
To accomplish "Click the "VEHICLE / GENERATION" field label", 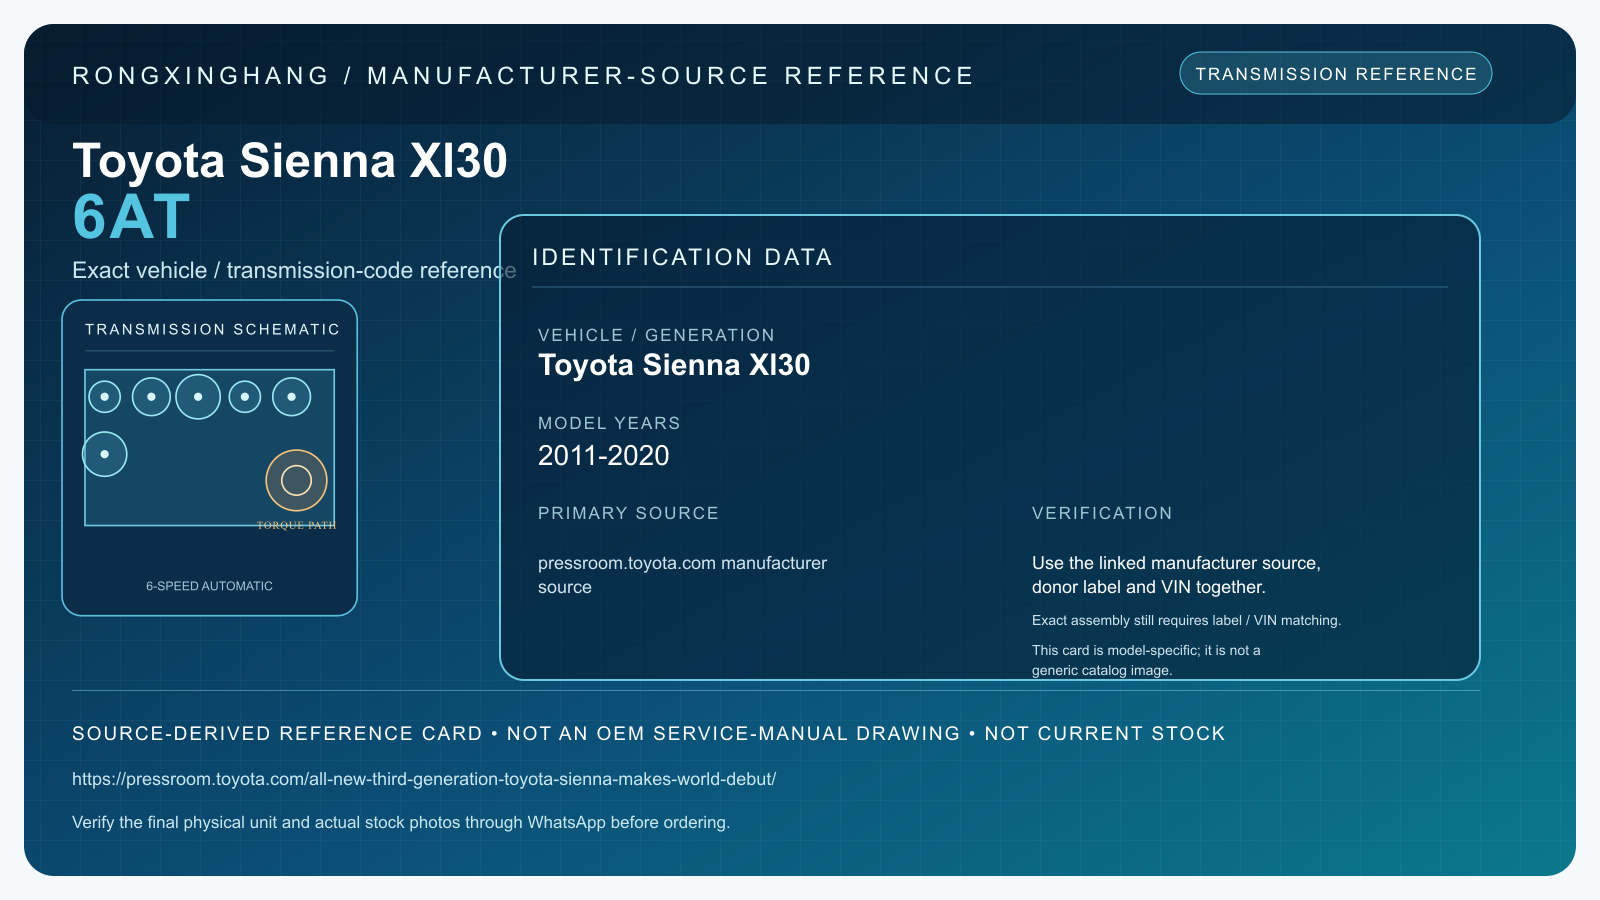I will tap(656, 335).
